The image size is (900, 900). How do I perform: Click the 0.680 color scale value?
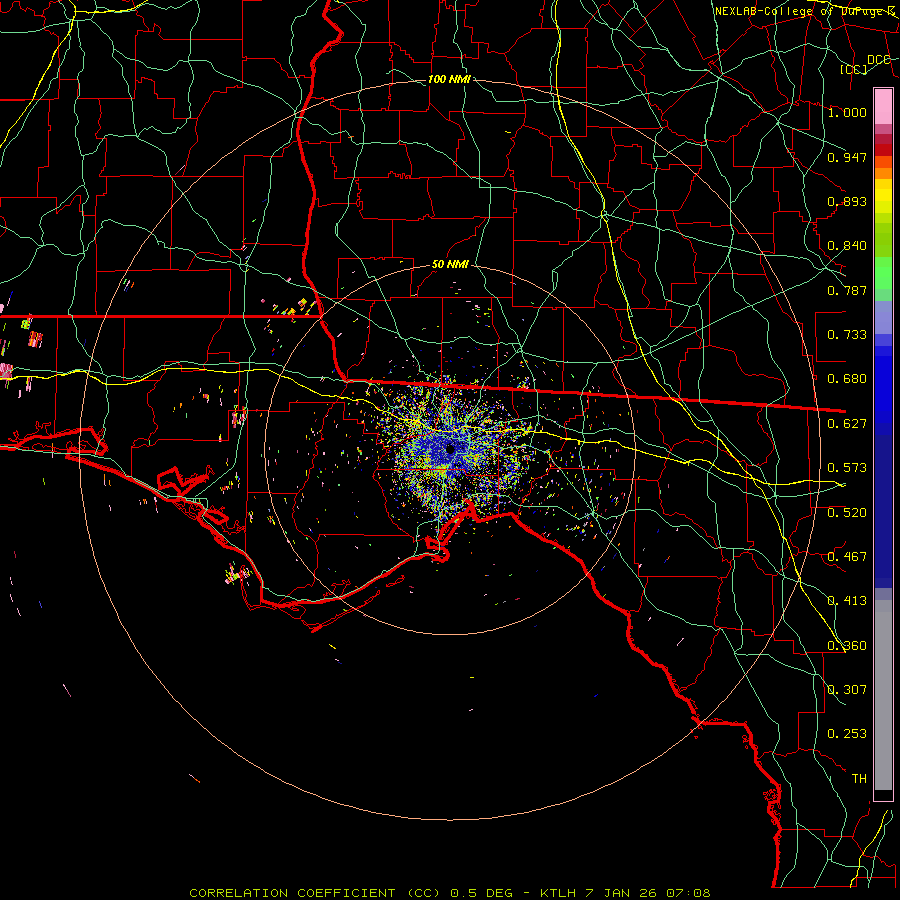tap(847, 379)
